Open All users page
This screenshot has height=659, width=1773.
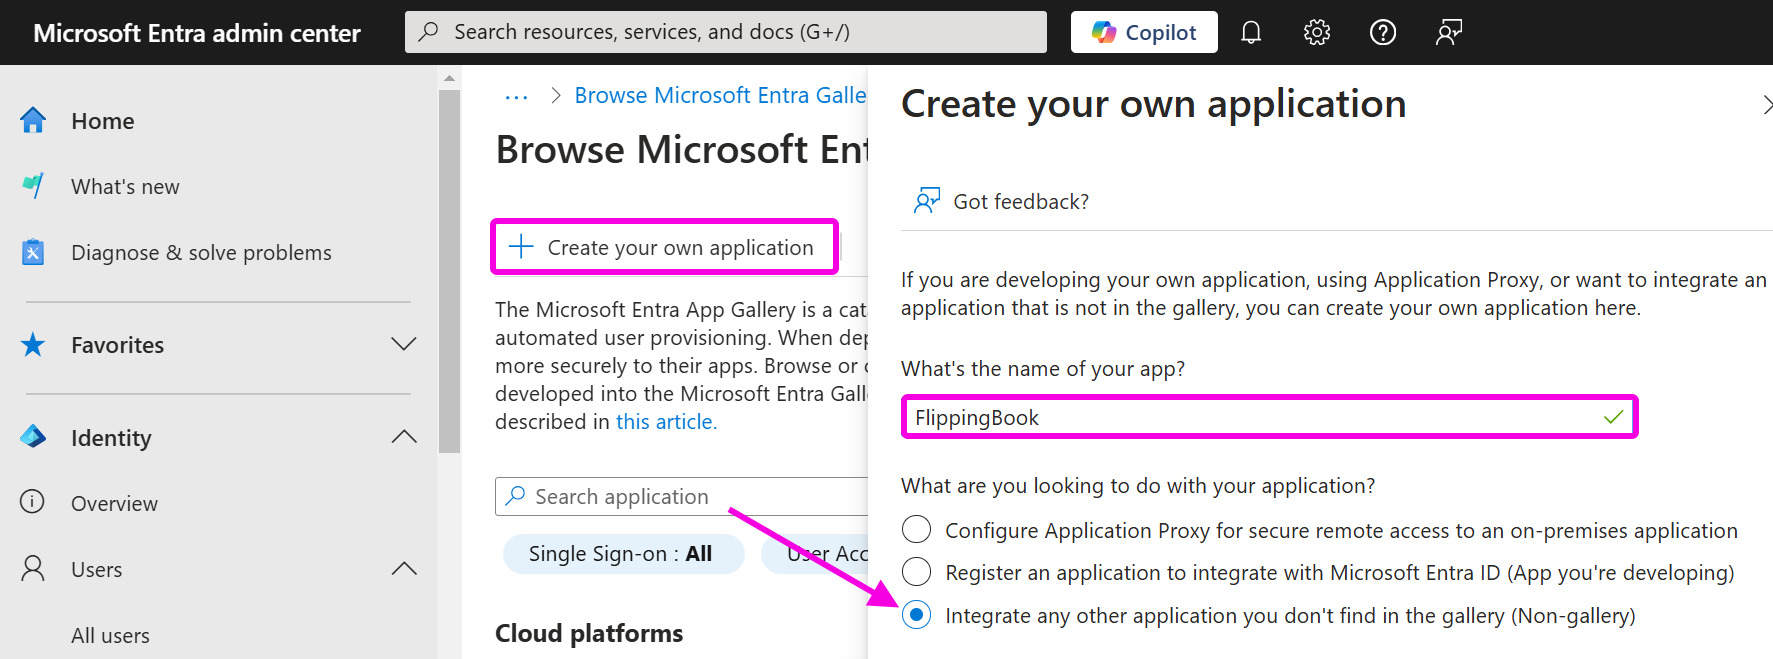point(110,636)
